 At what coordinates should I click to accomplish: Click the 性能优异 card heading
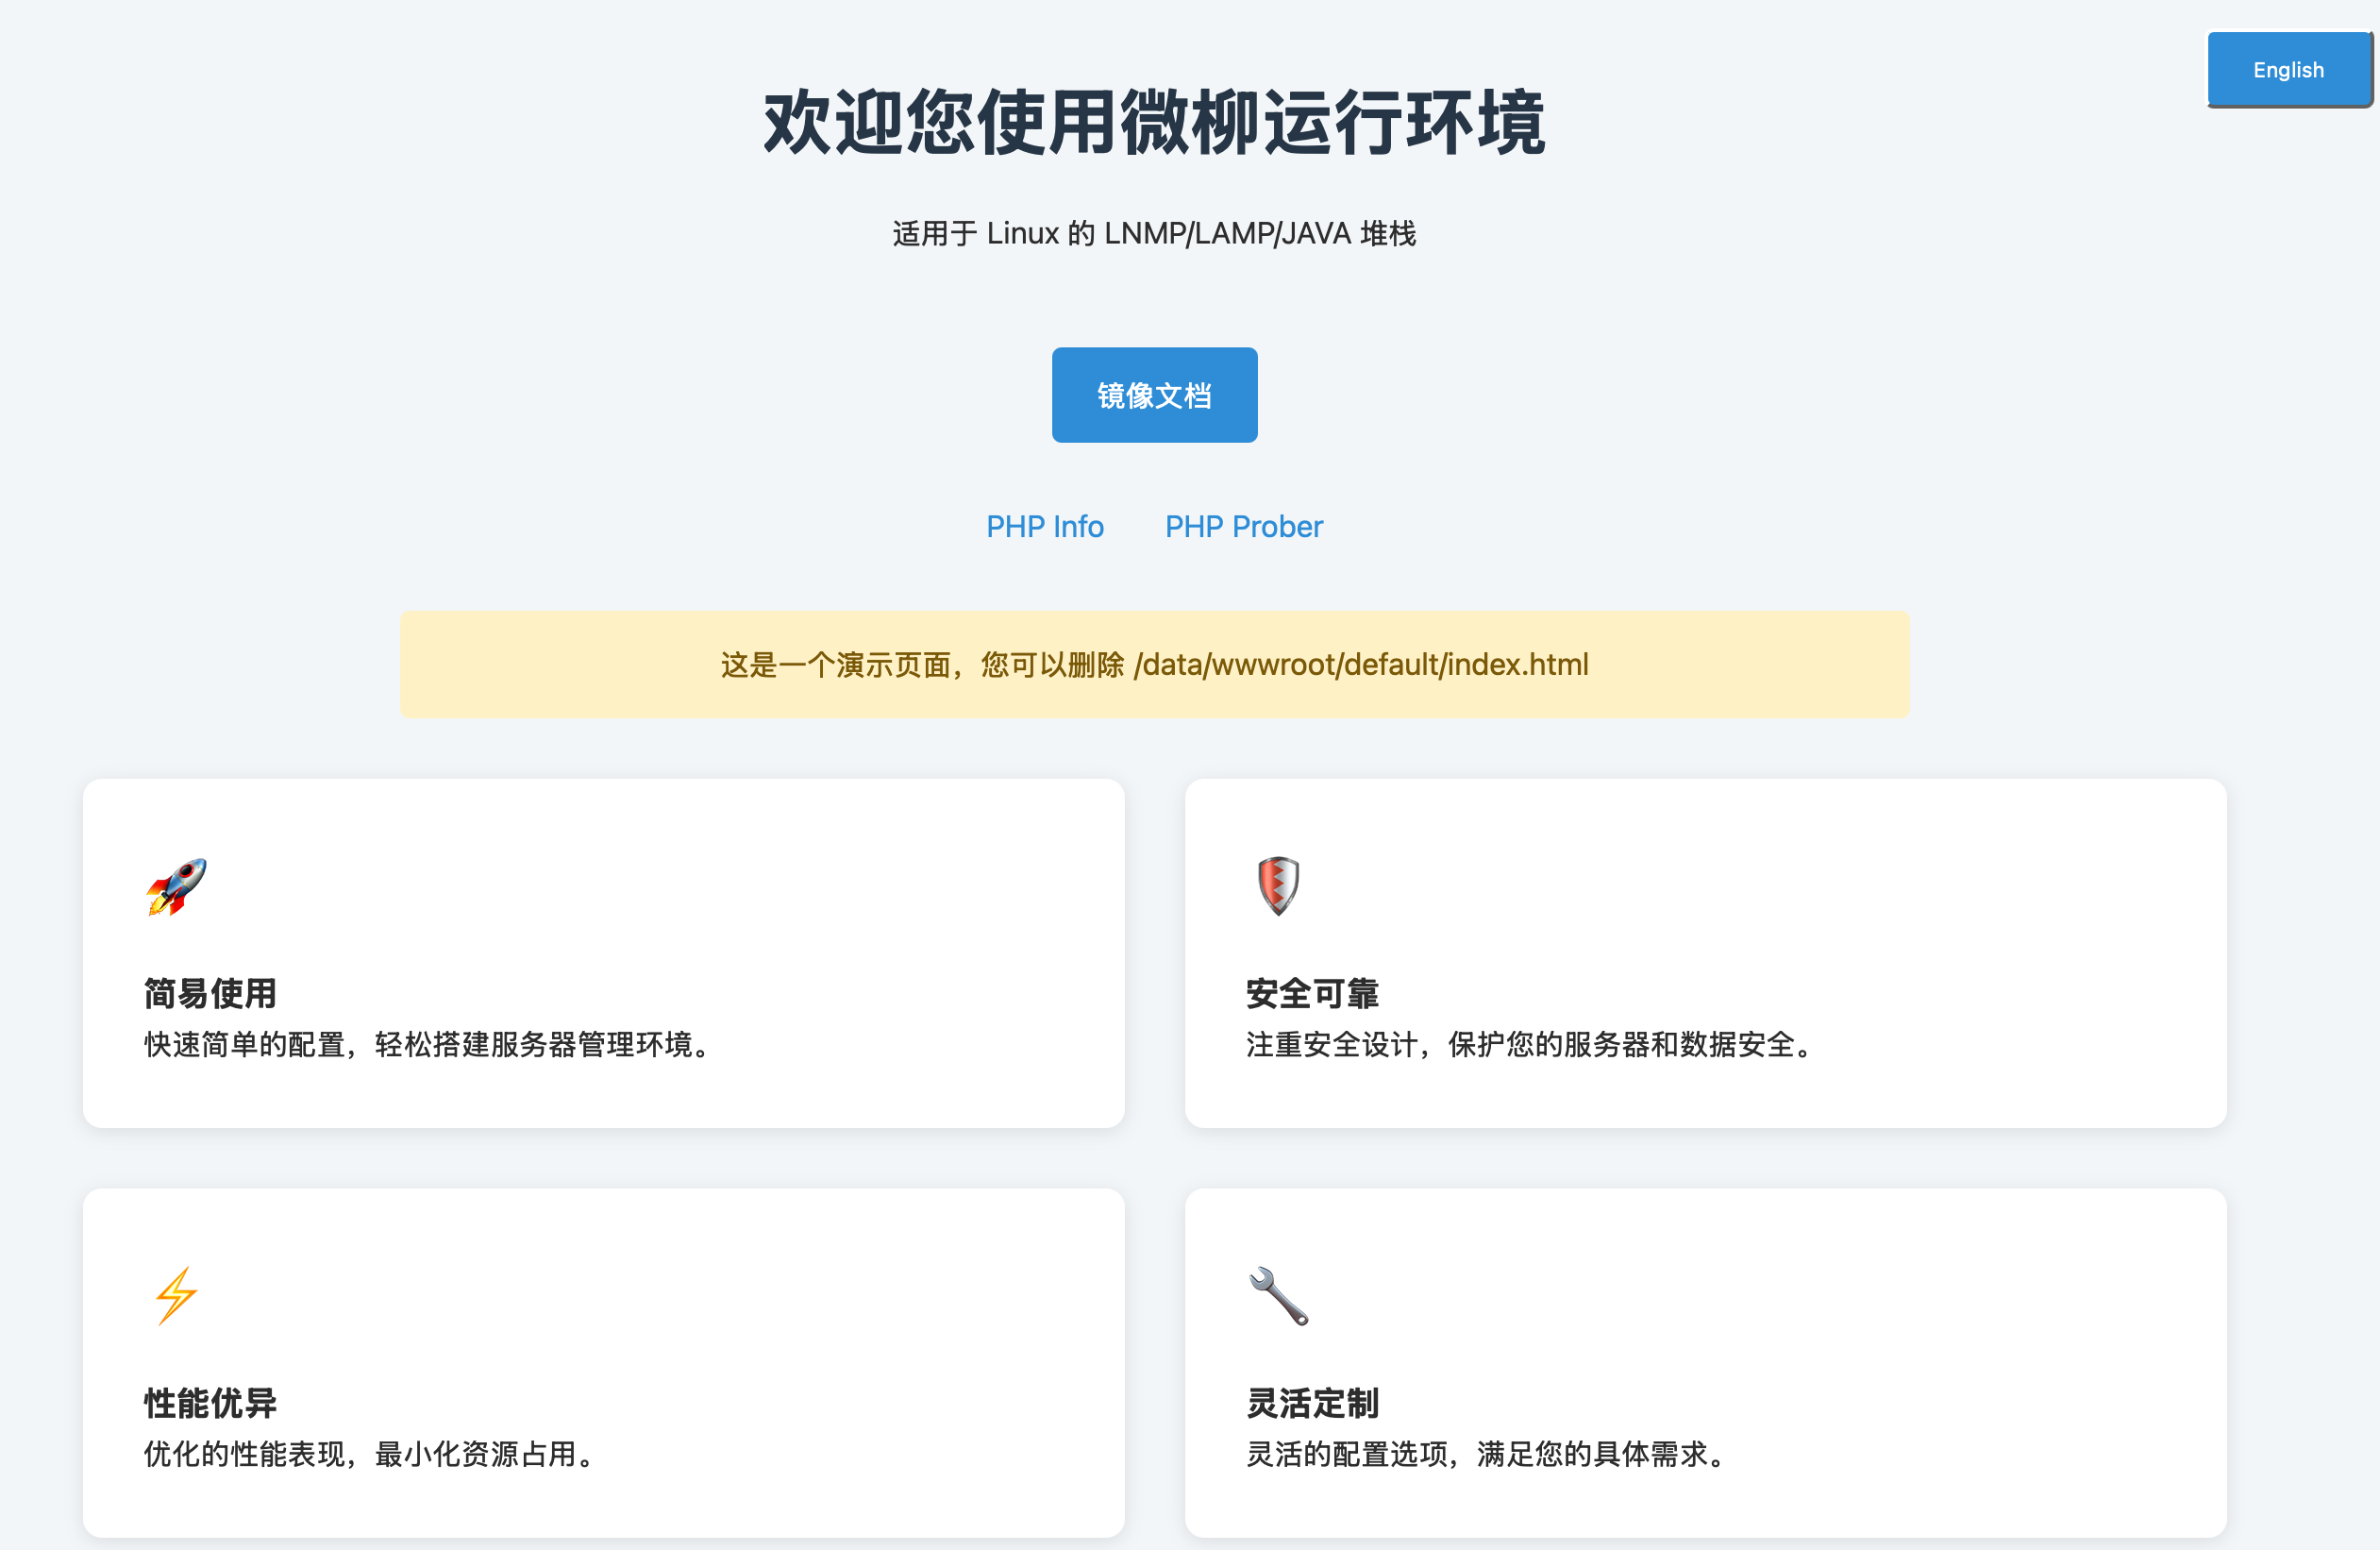210,1403
